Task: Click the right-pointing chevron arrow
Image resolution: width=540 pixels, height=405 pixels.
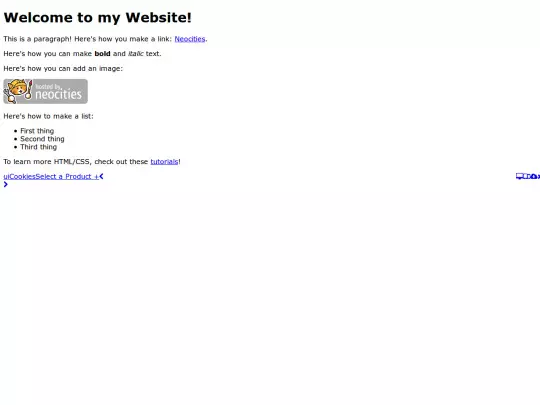Action: coord(6,185)
